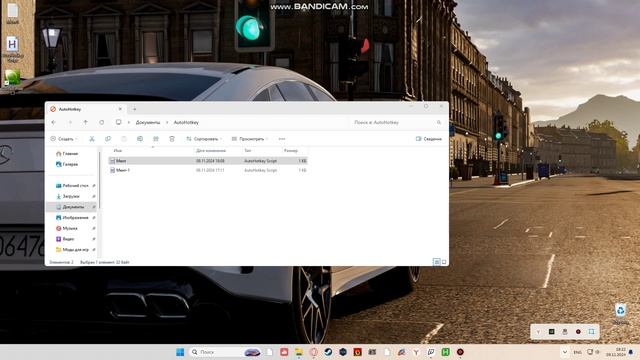Select Документы in the sidebar

[x=72, y=207]
